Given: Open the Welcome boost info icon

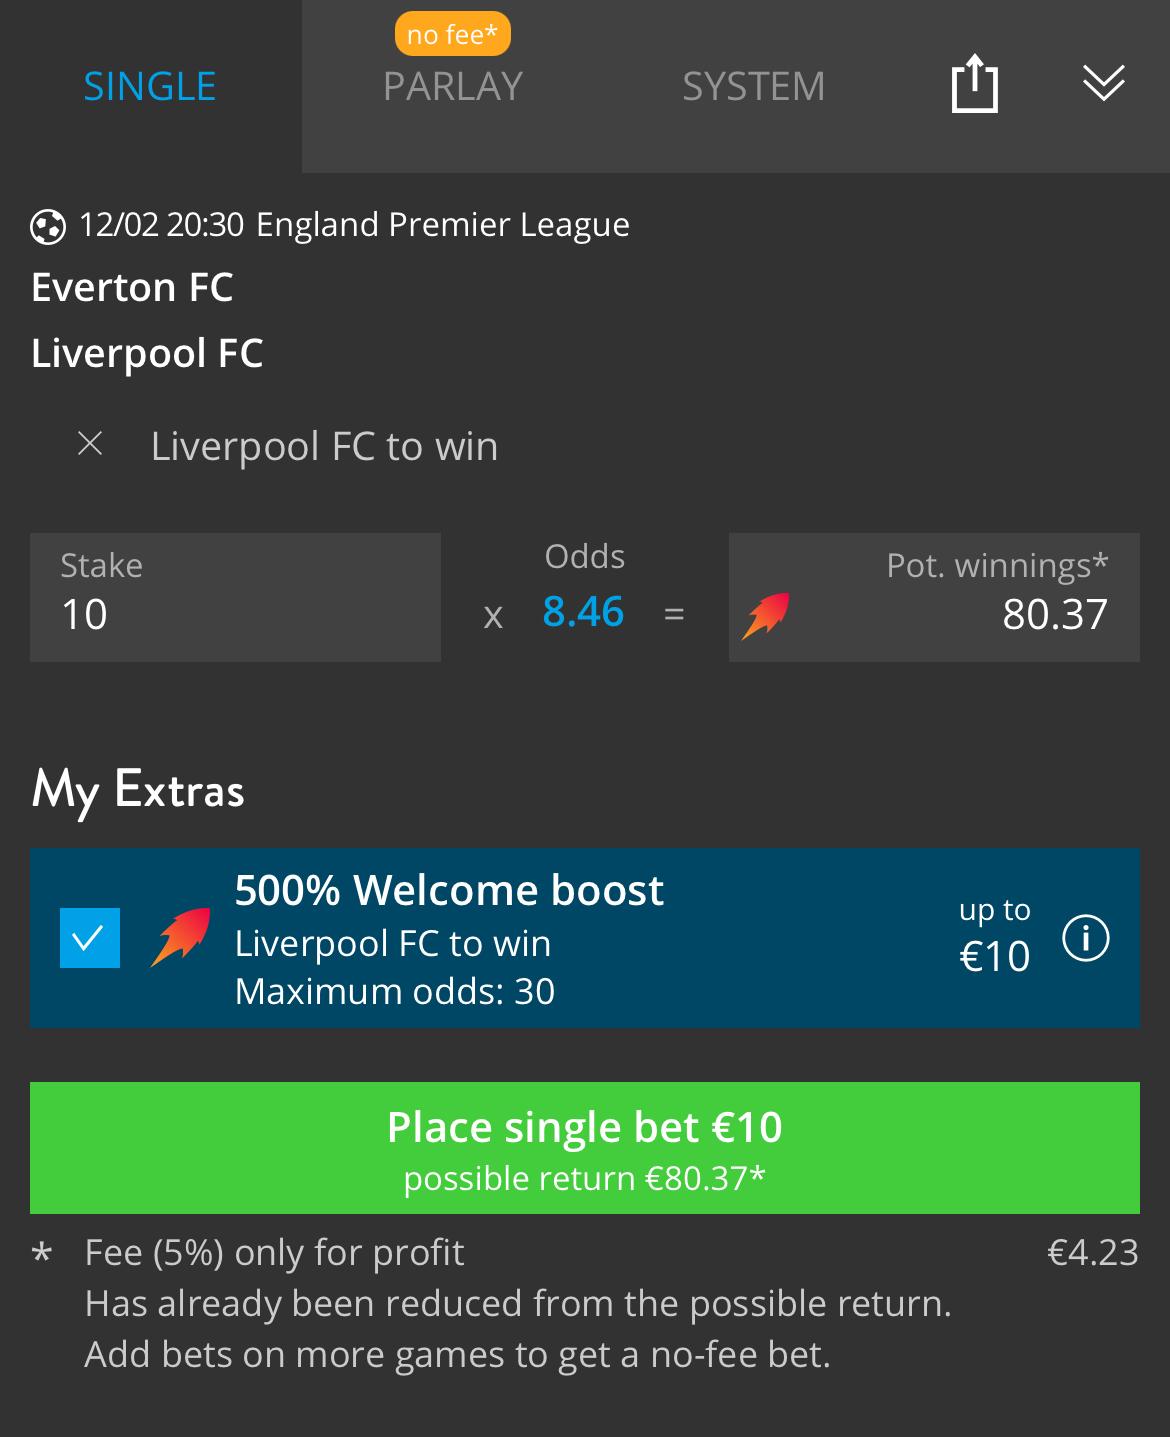Looking at the screenshot, I should 1086,939.
